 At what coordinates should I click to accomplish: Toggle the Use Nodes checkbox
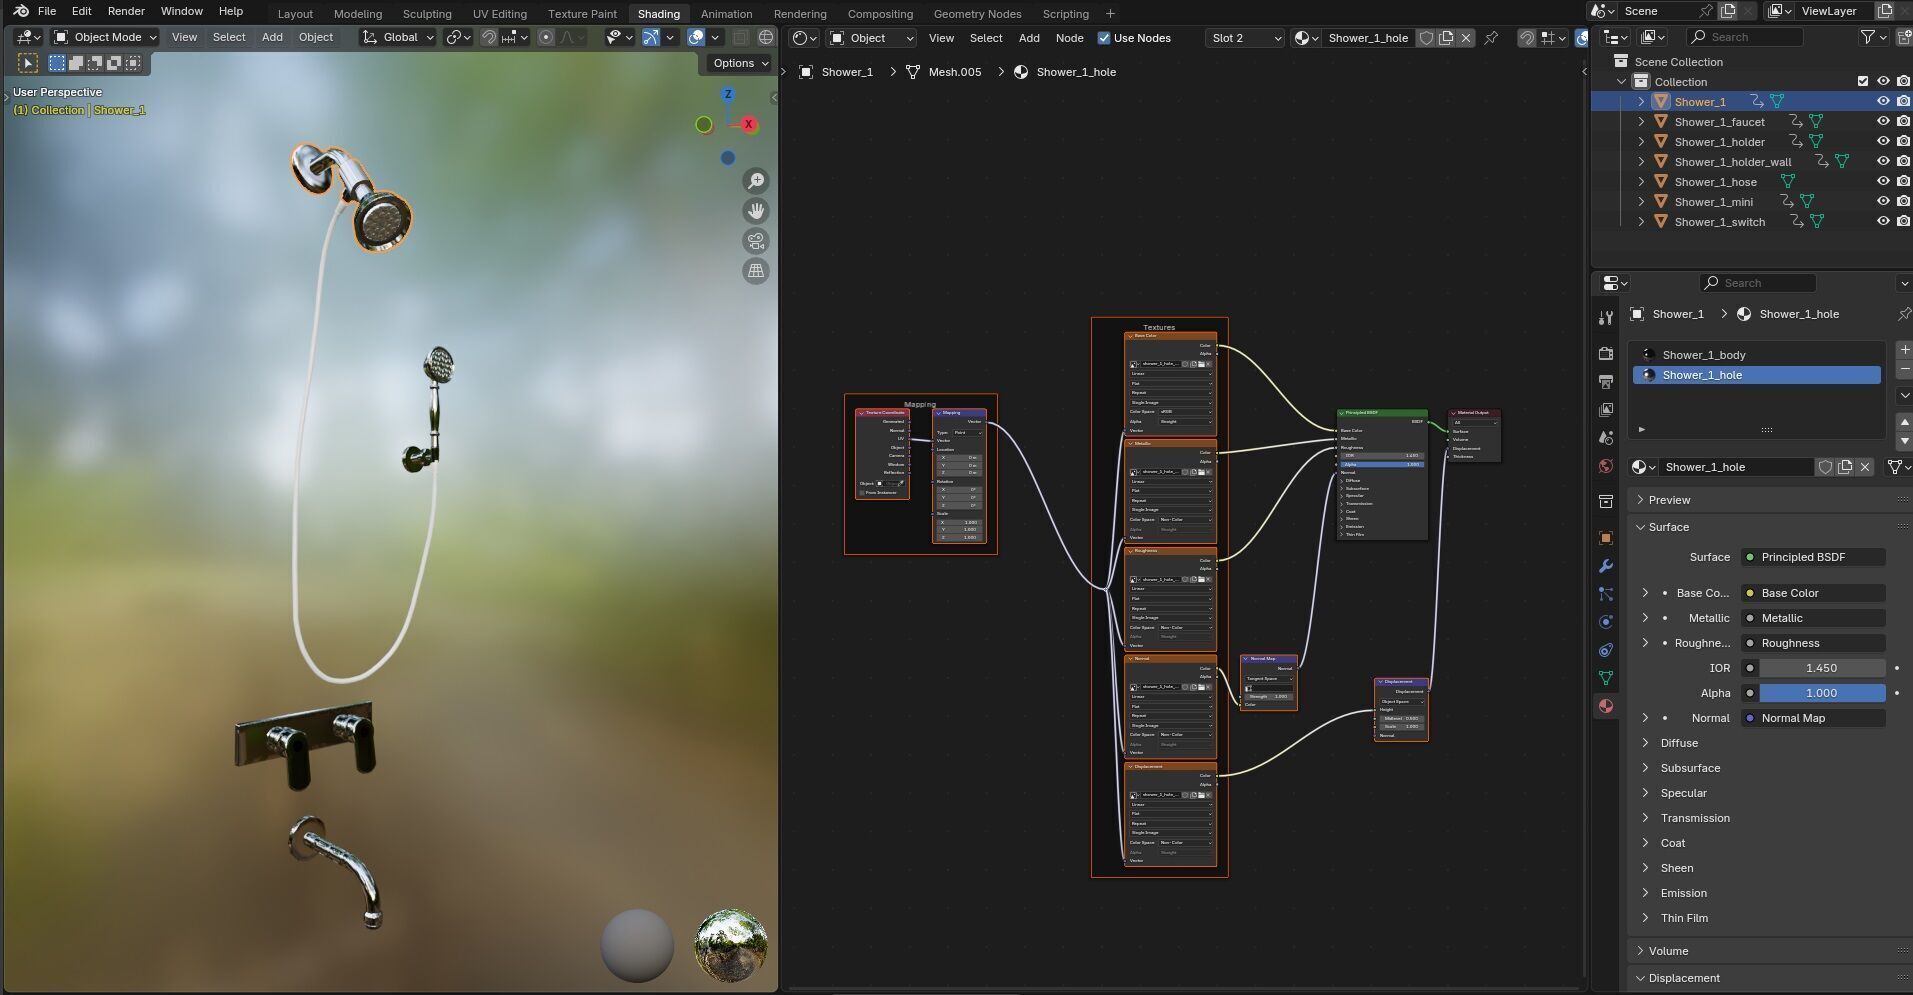pyautogui.click(x=1104, y=38)
